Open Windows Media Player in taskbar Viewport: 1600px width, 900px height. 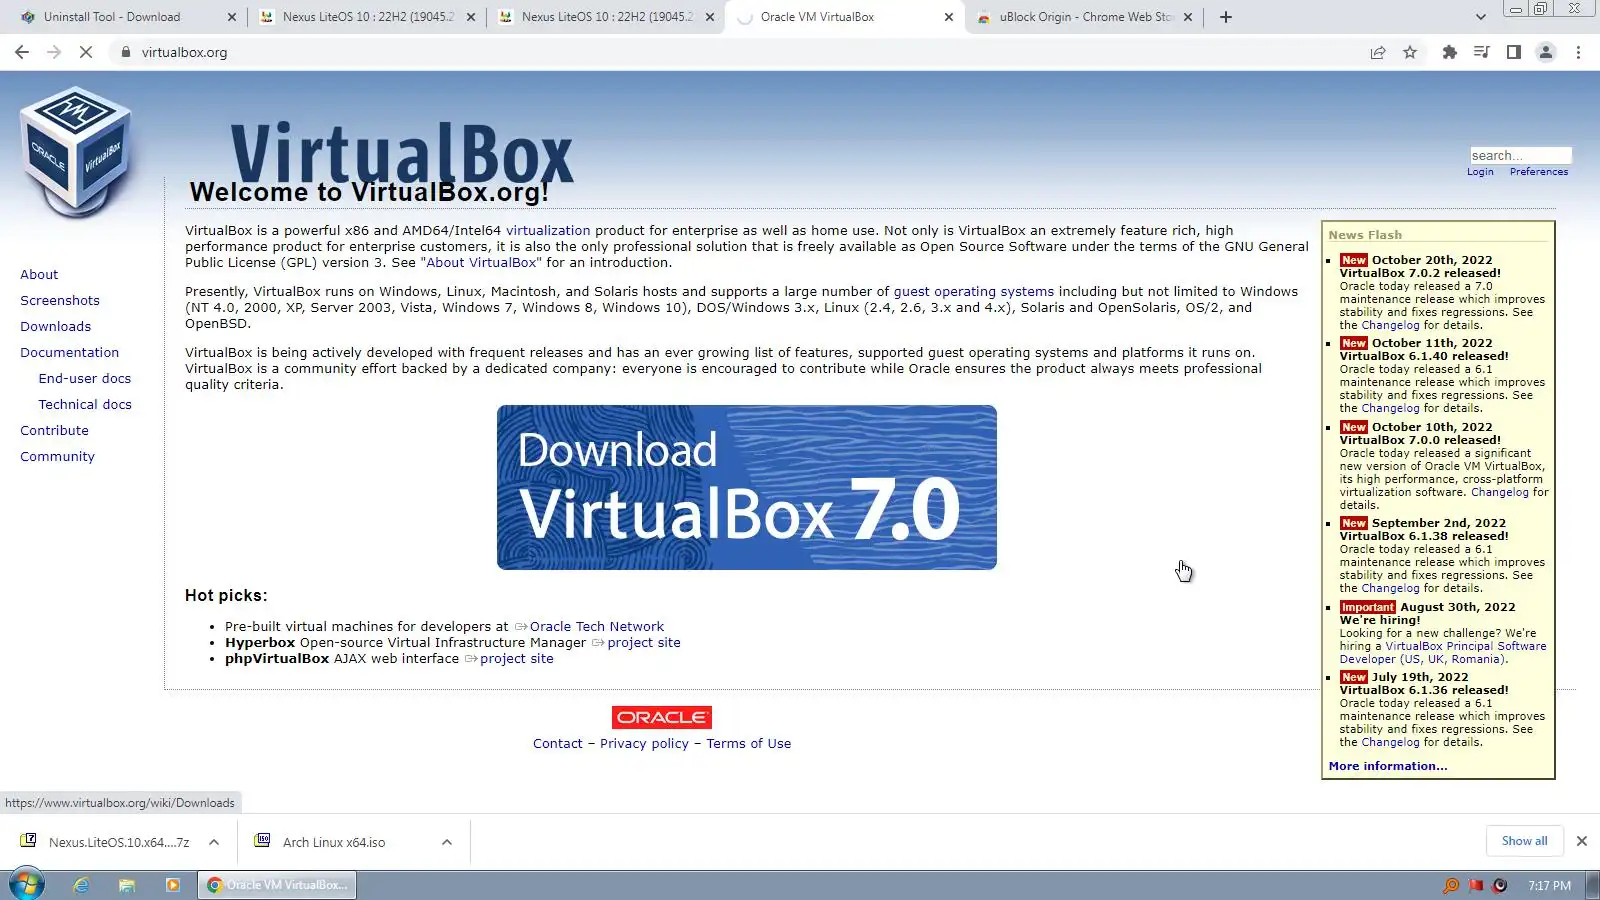tap(173, 885)
